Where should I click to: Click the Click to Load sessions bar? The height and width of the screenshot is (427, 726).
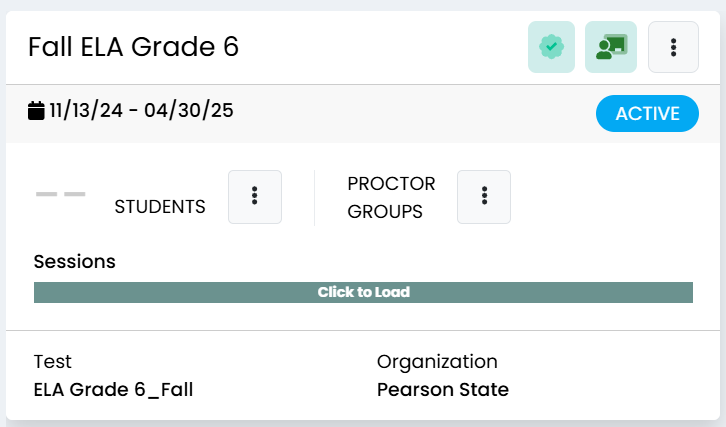pos(363,292)
